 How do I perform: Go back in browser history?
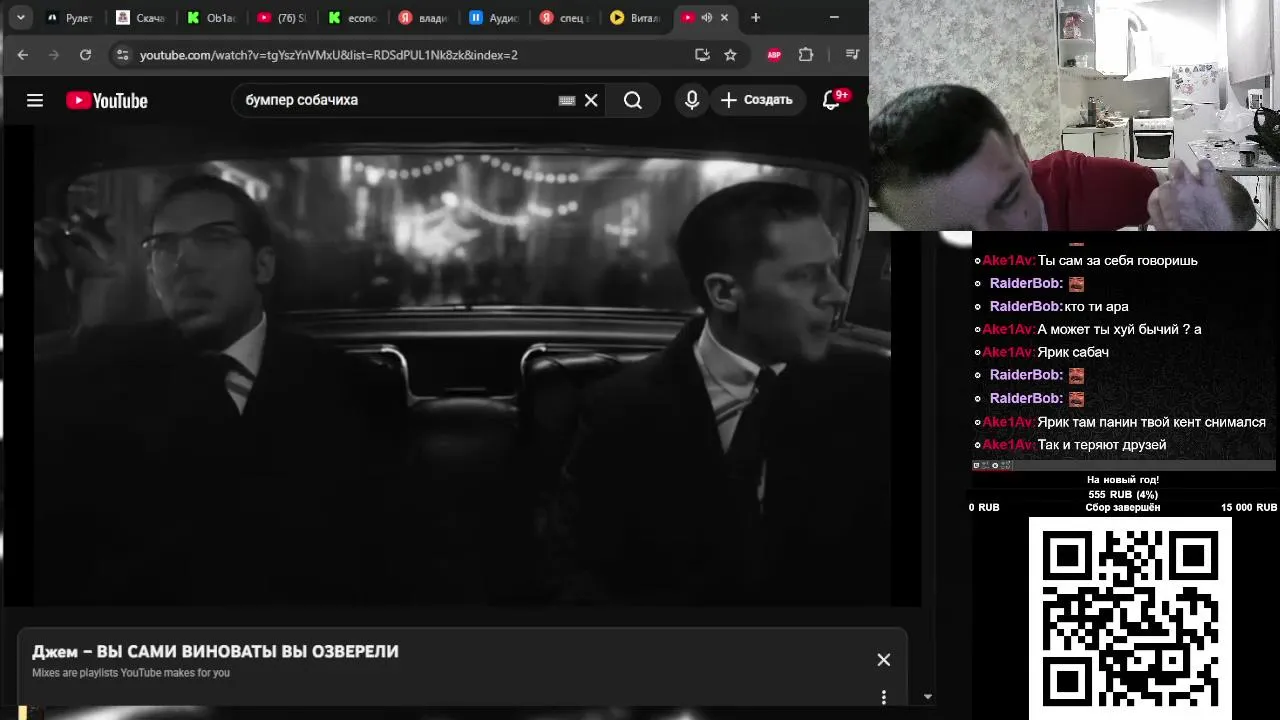click(x=23, y=55)
